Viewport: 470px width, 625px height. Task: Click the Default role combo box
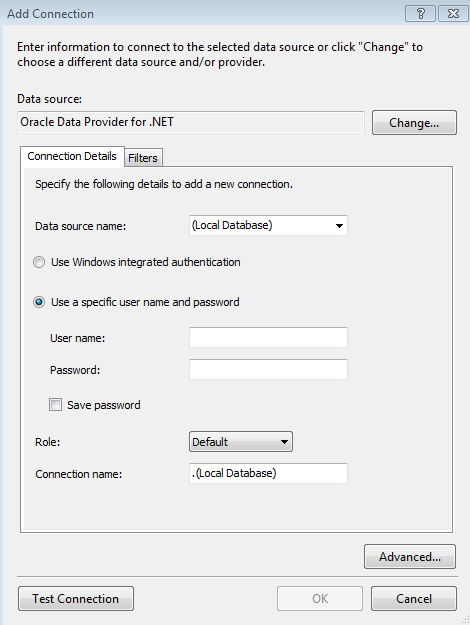coord(241,442)
